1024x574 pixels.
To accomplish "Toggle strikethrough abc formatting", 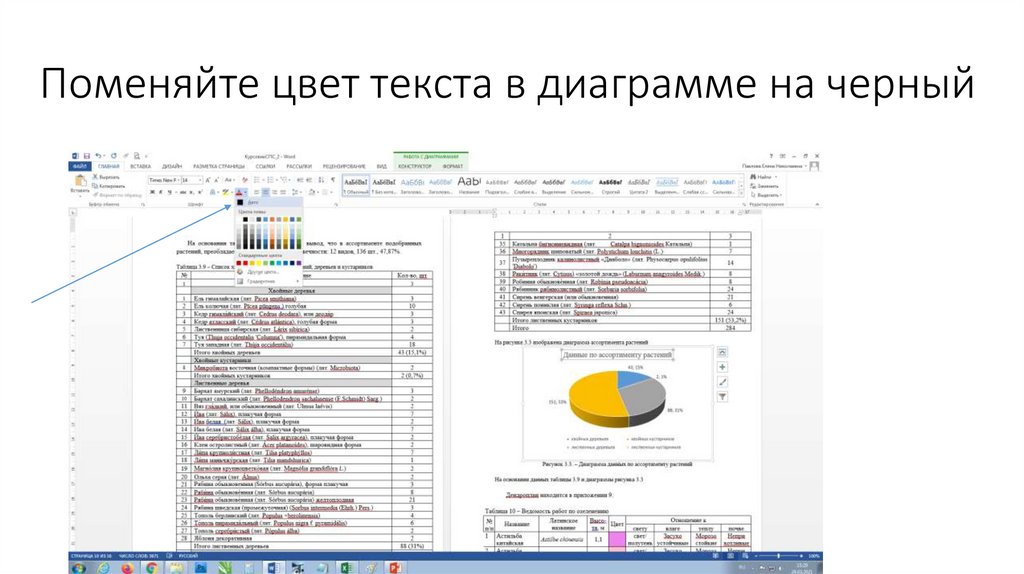I will click(x=182, y=192).
